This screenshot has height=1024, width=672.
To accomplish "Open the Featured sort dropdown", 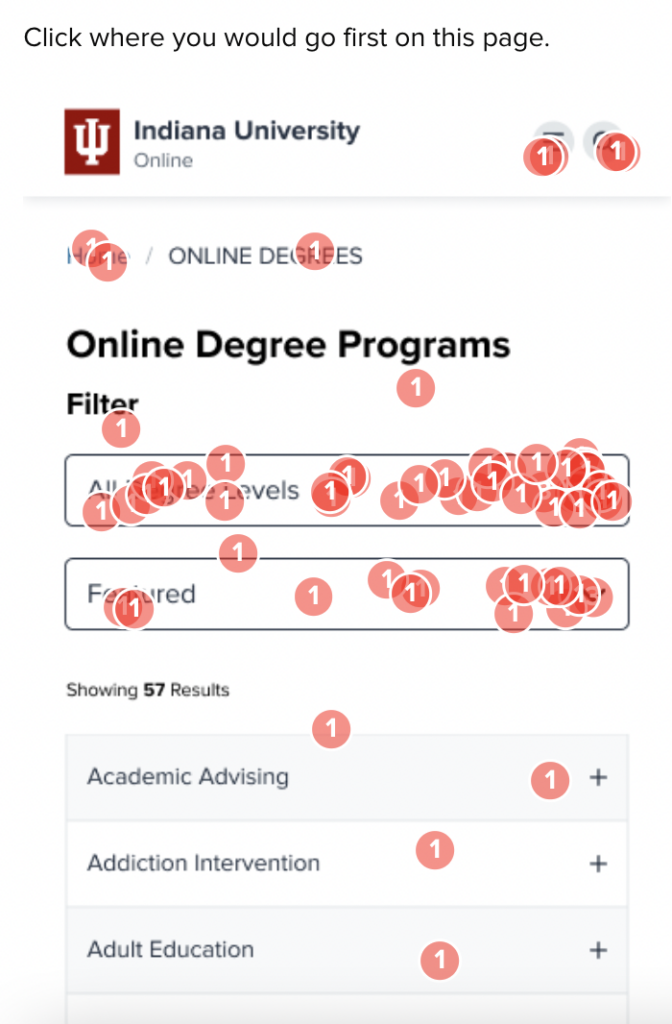I will tap(347, 594).
